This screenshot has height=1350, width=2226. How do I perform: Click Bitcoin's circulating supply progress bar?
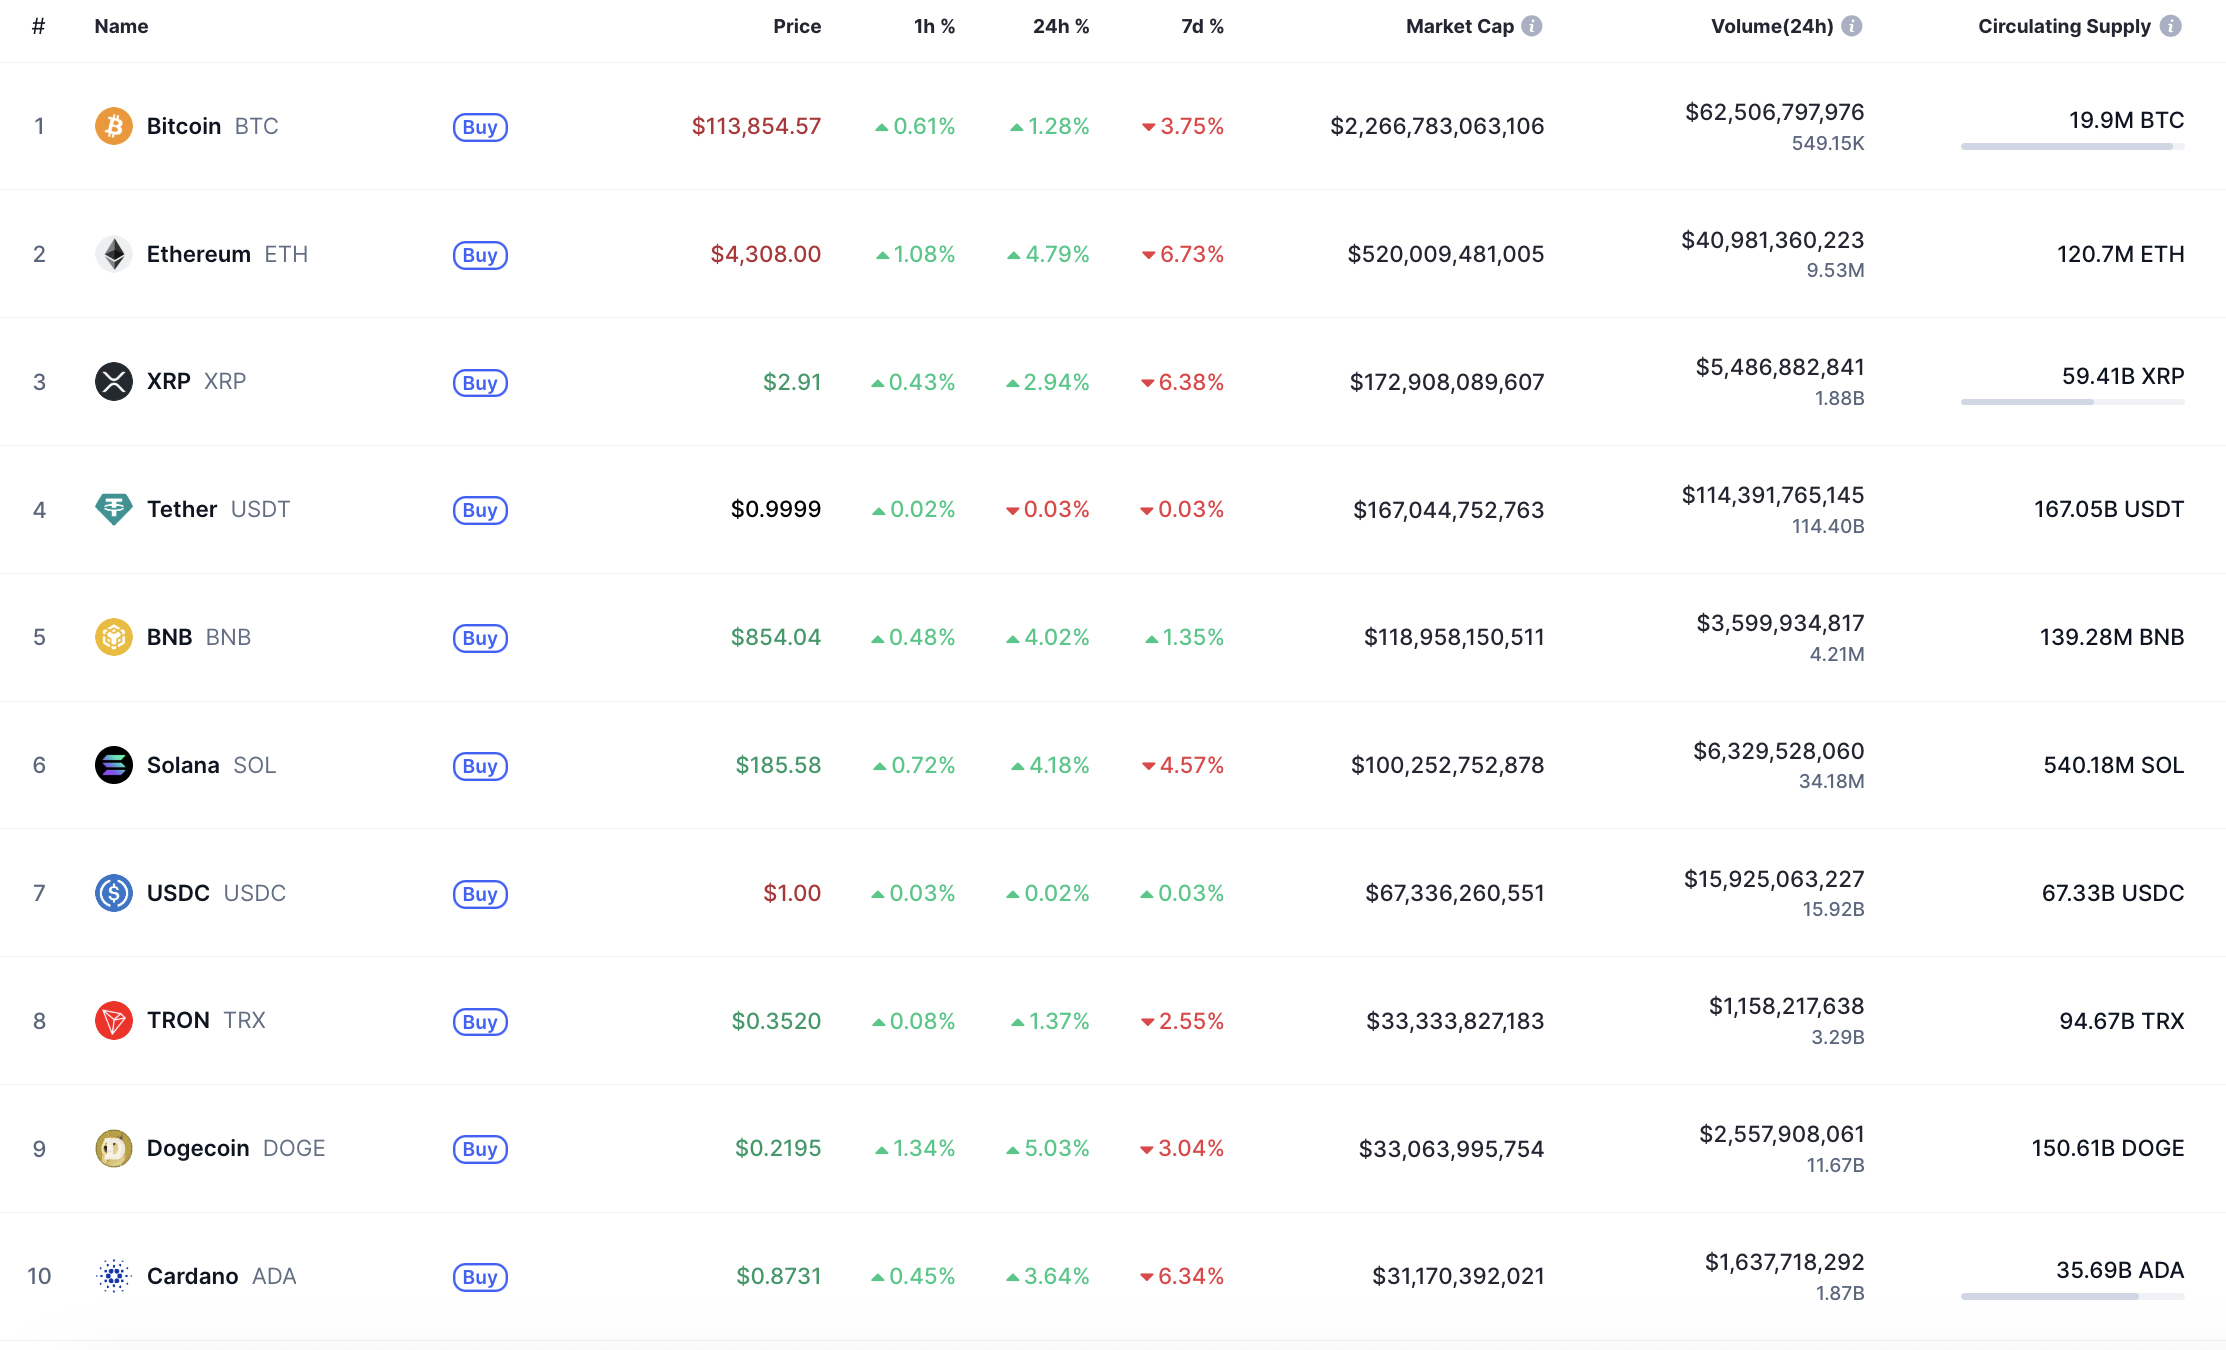pos(2071,146)
